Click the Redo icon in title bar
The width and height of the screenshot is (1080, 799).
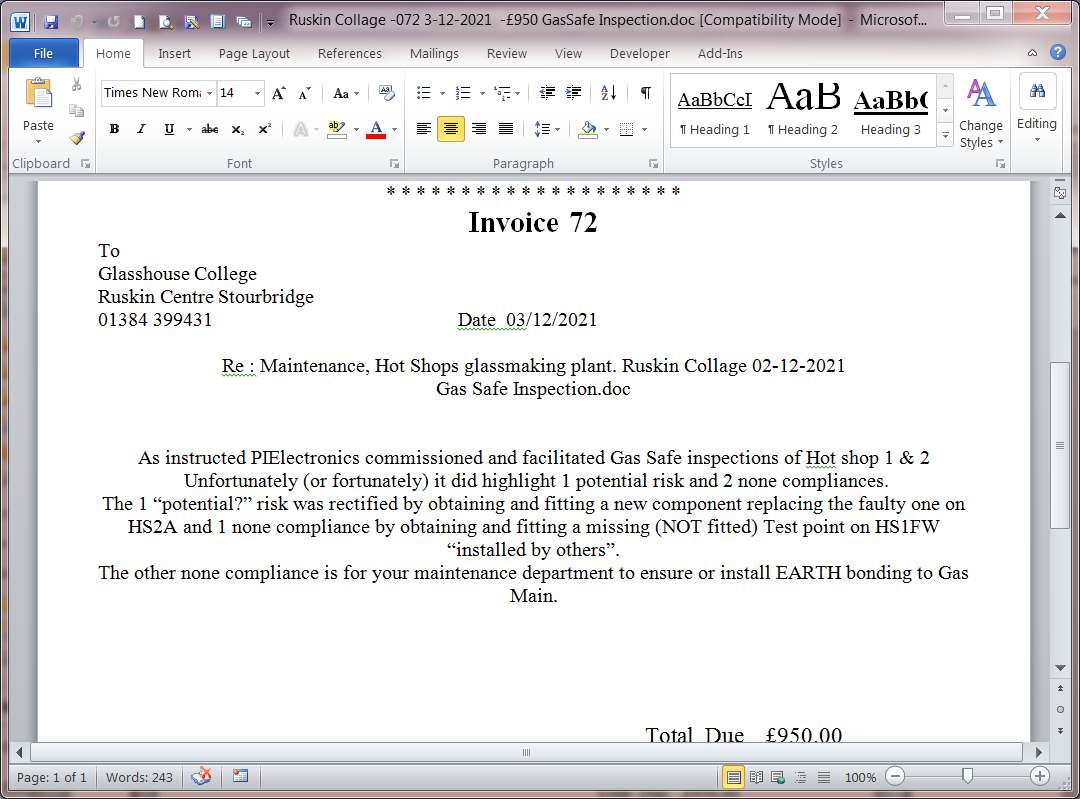[114, 21]
